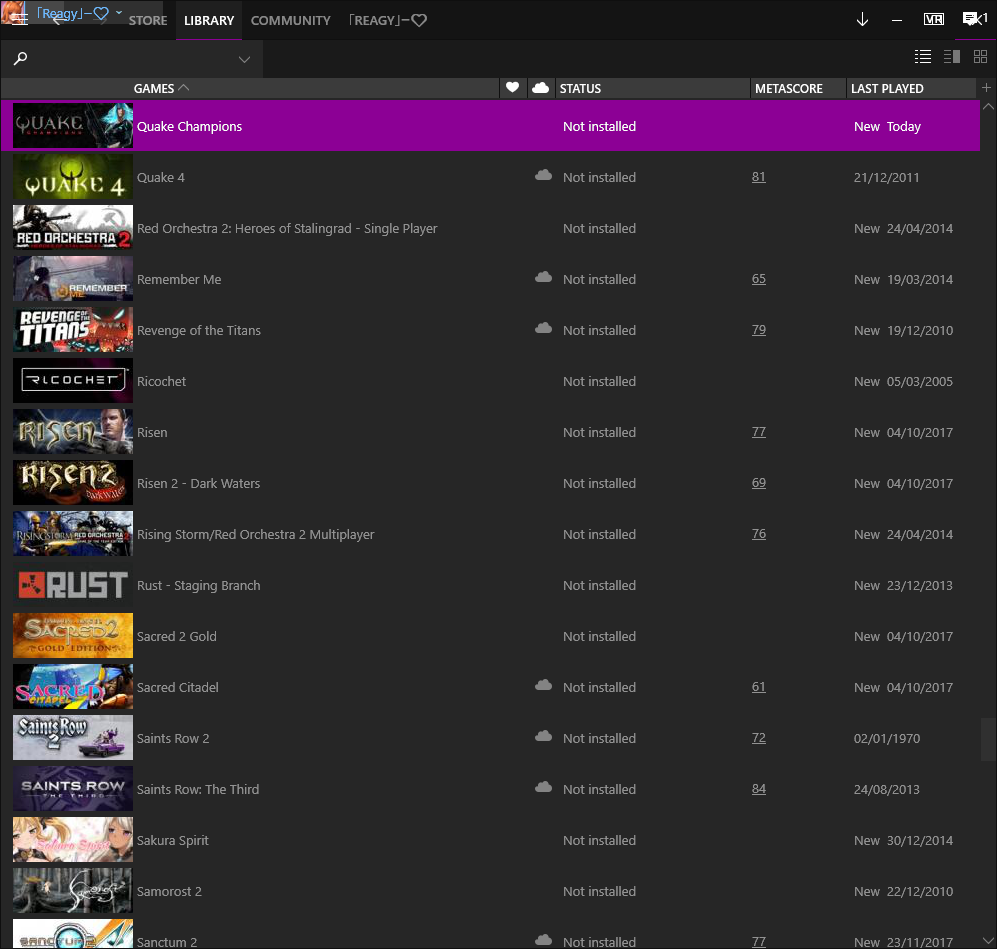Sort by the favorites heart column
997x949 pixels.
[512, 88]
